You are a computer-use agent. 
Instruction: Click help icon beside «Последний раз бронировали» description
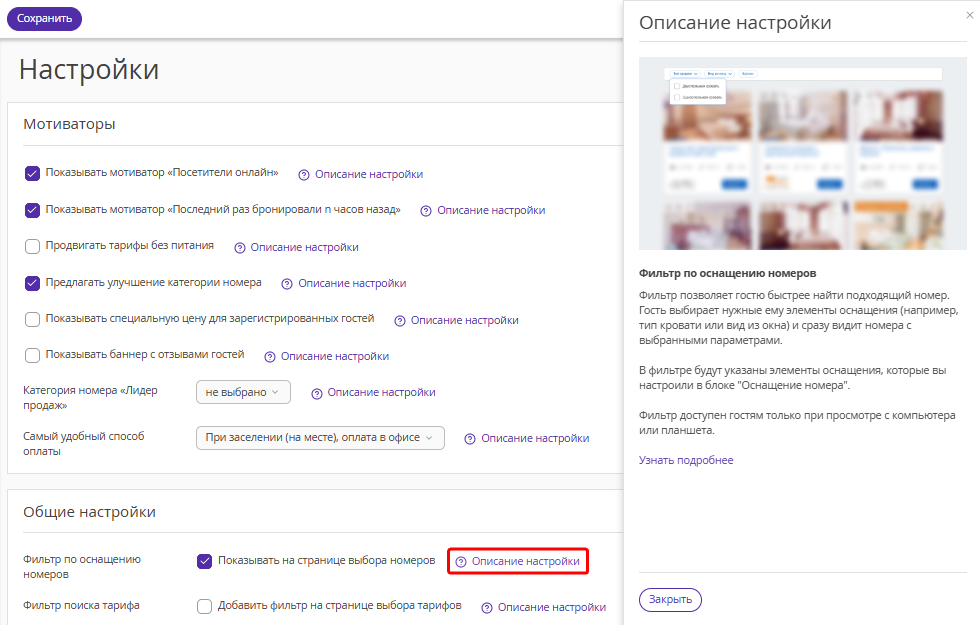tap(426, 211)
